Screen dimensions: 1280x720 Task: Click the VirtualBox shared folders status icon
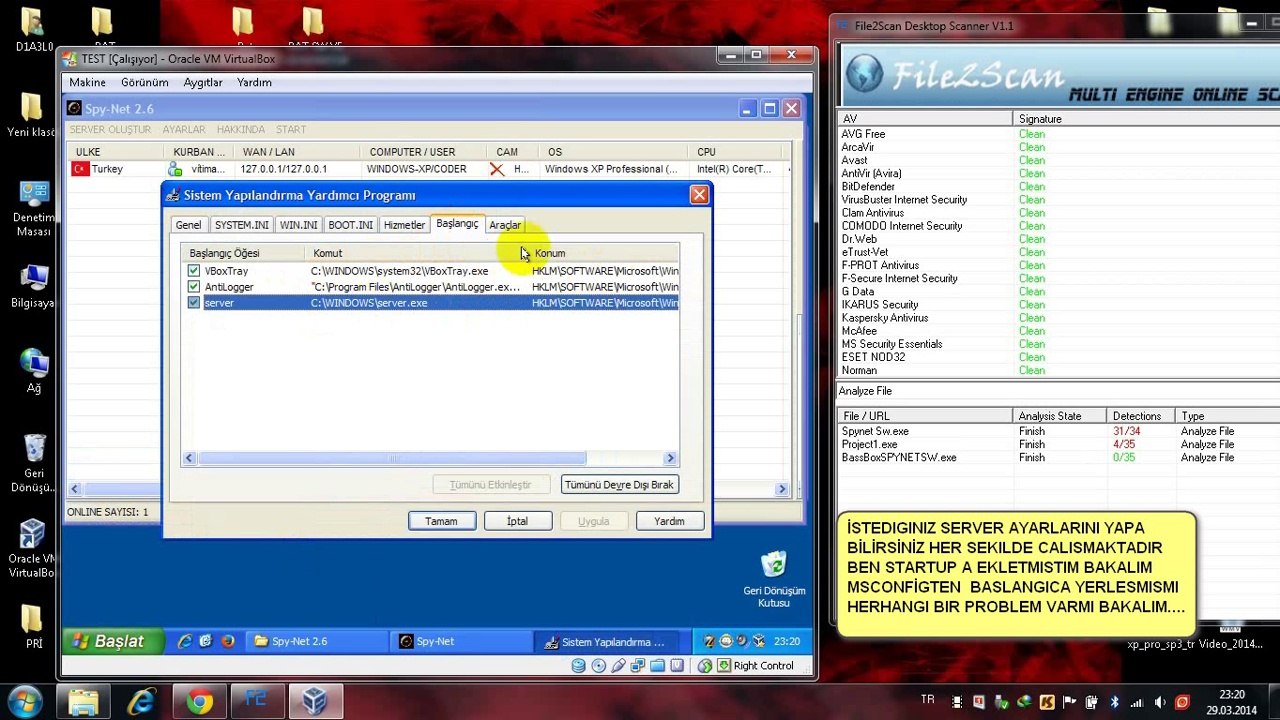[657, 666]
